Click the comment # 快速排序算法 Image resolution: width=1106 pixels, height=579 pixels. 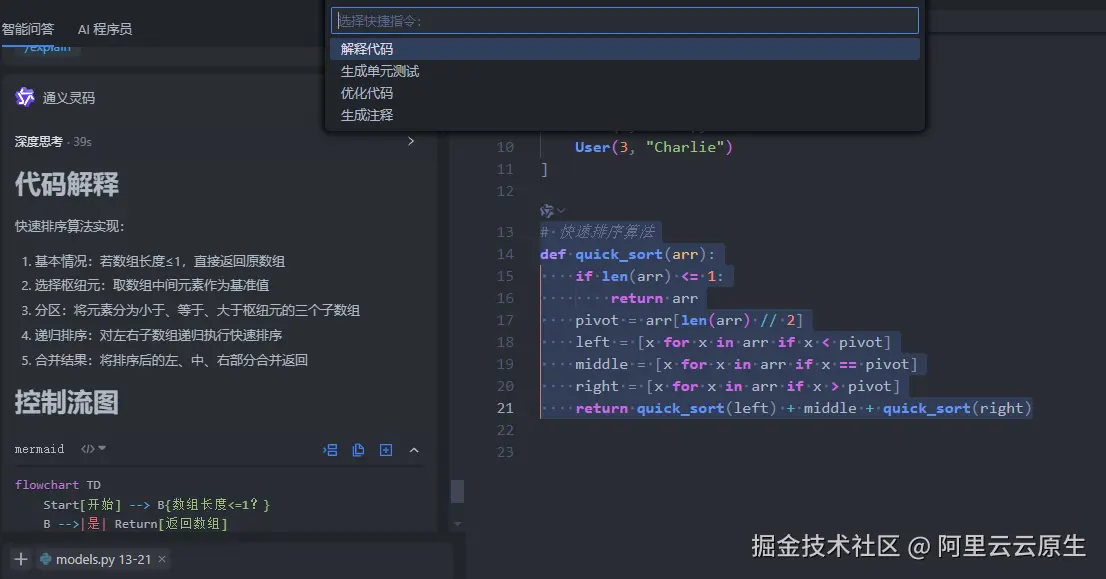pyautogui.click(x=598, y=232)
